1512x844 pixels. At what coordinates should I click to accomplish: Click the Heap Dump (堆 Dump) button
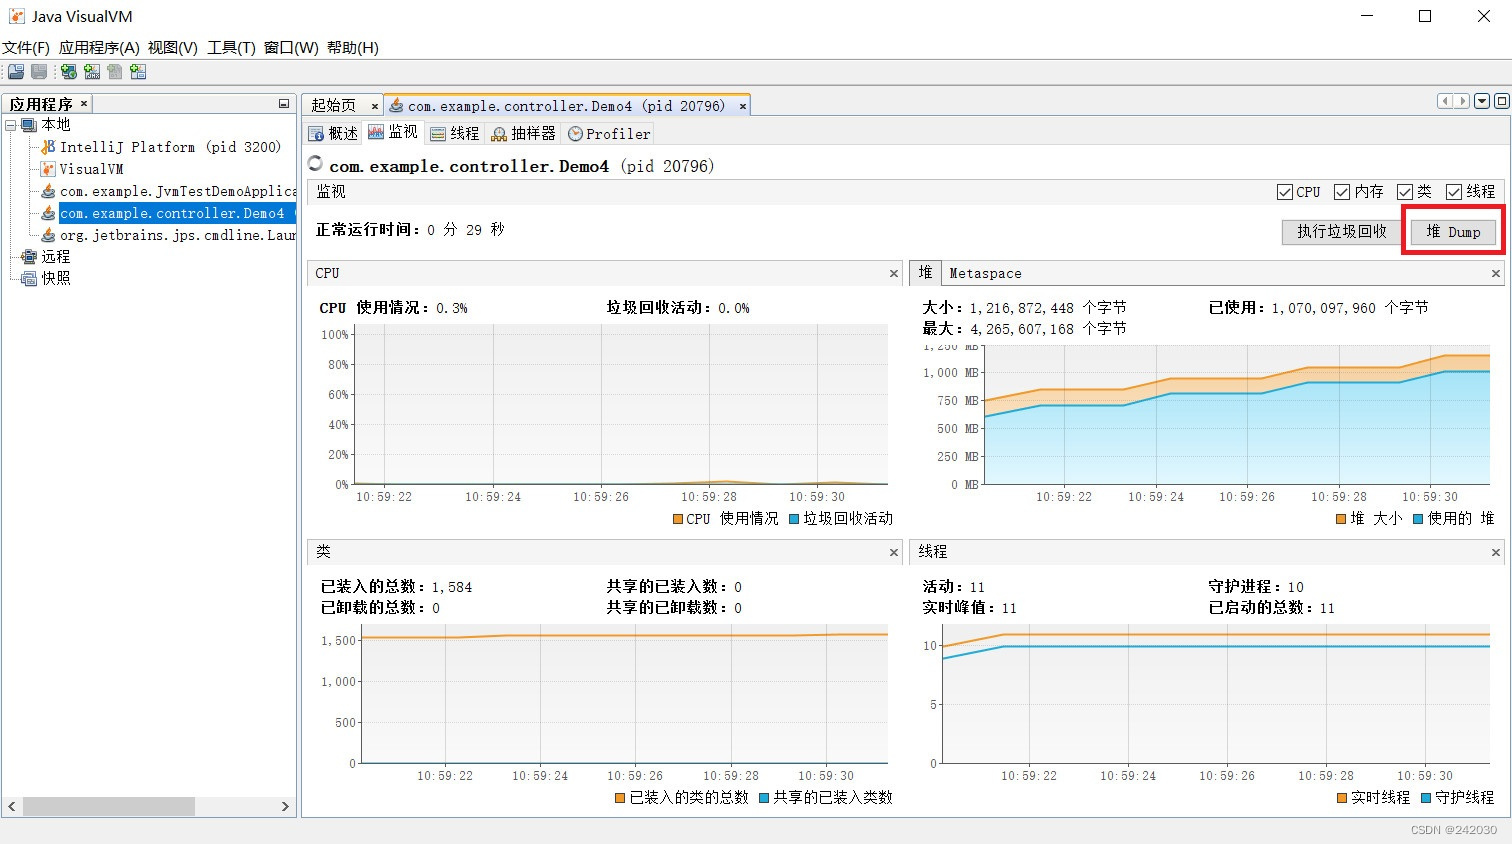coord(1453,232)
